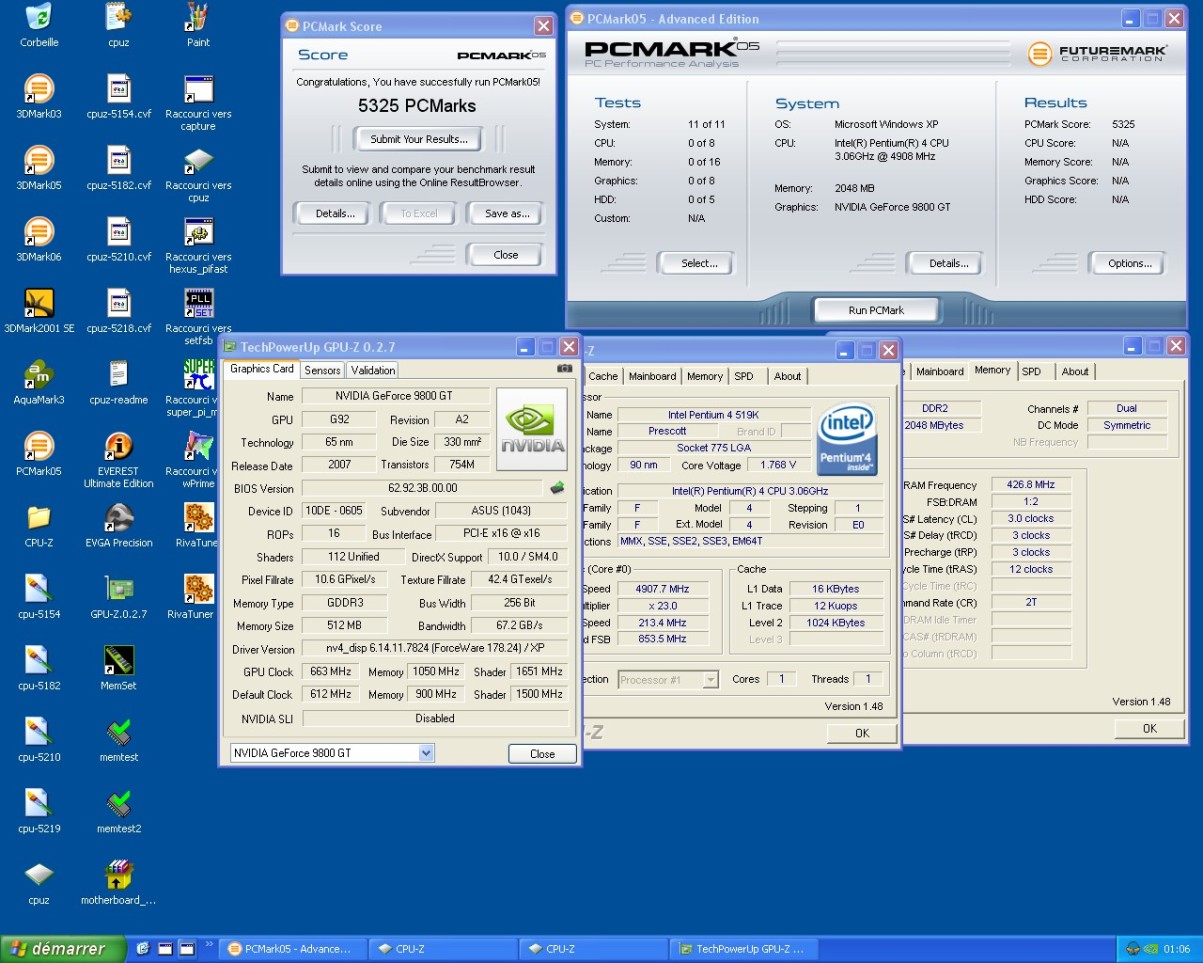This screenshot has height=963, width=1203.
Task: Click Close in the PCMark Score dialog
Action: tap(506, 254)
